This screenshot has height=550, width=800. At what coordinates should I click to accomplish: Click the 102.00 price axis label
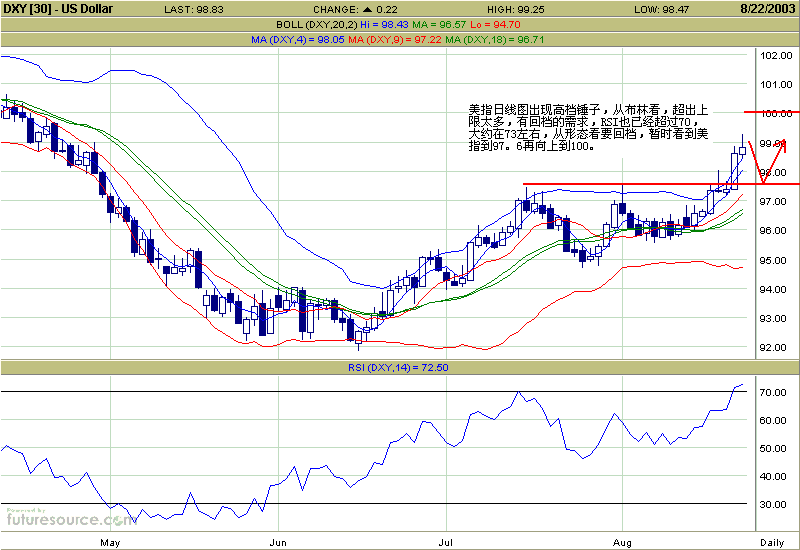point(776,56)
